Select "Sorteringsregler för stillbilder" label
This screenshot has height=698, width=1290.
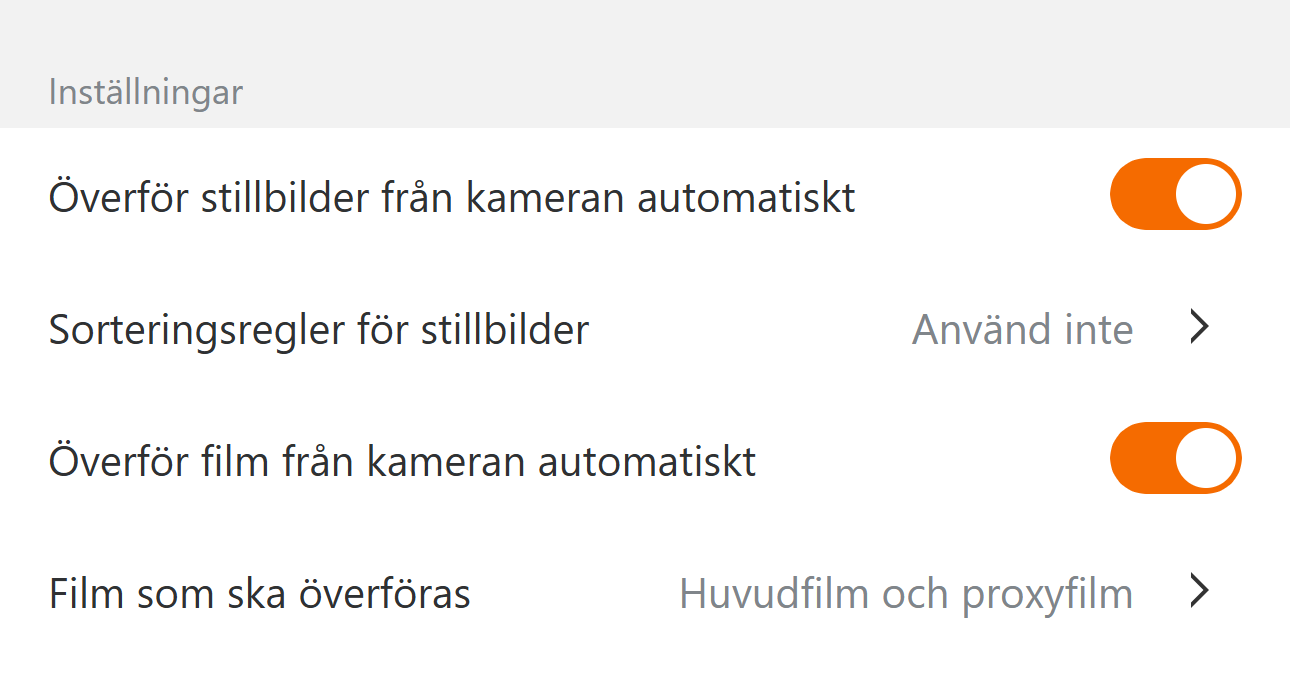pyautogui.click(x=319, y=329)
